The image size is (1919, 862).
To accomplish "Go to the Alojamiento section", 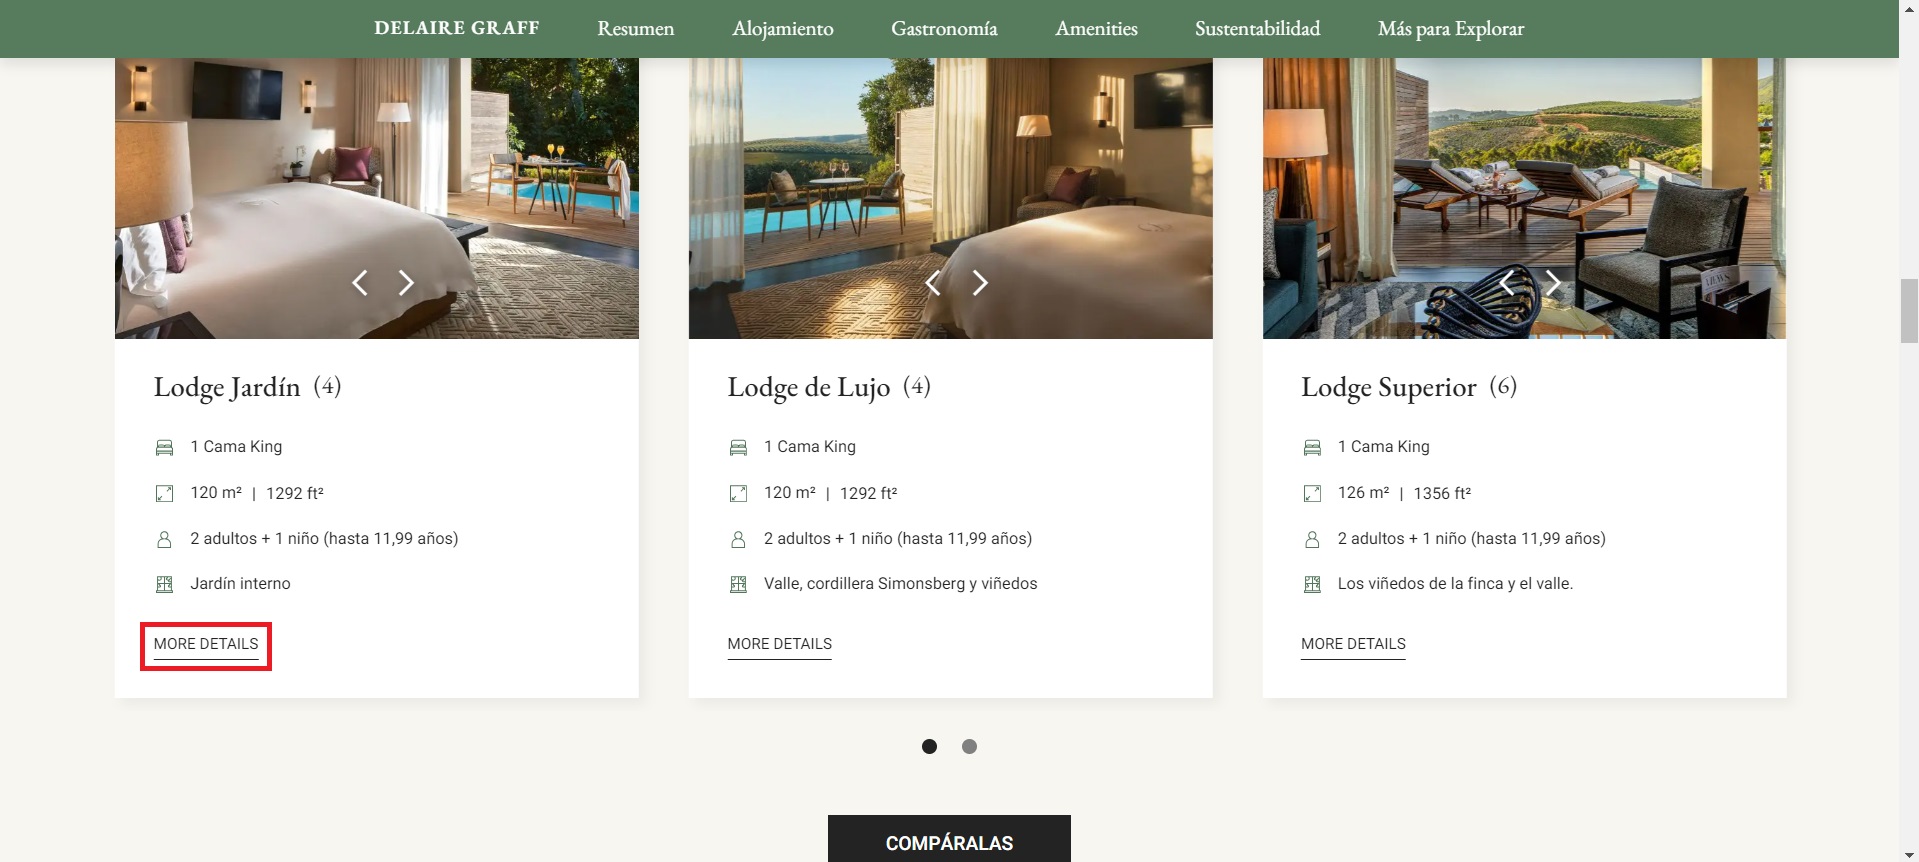I will click(x=783, y=29).
